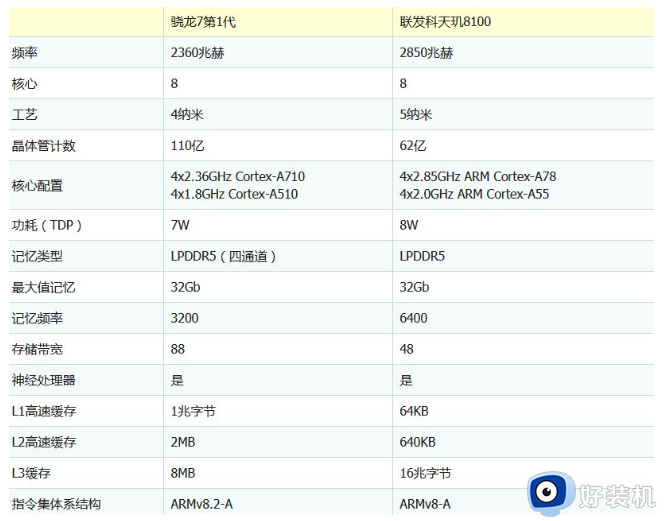Image resolution: width=664 pixels, height=521 pixels.
Task: Click the 640KB L2 cache value
Action: [418, 442]
